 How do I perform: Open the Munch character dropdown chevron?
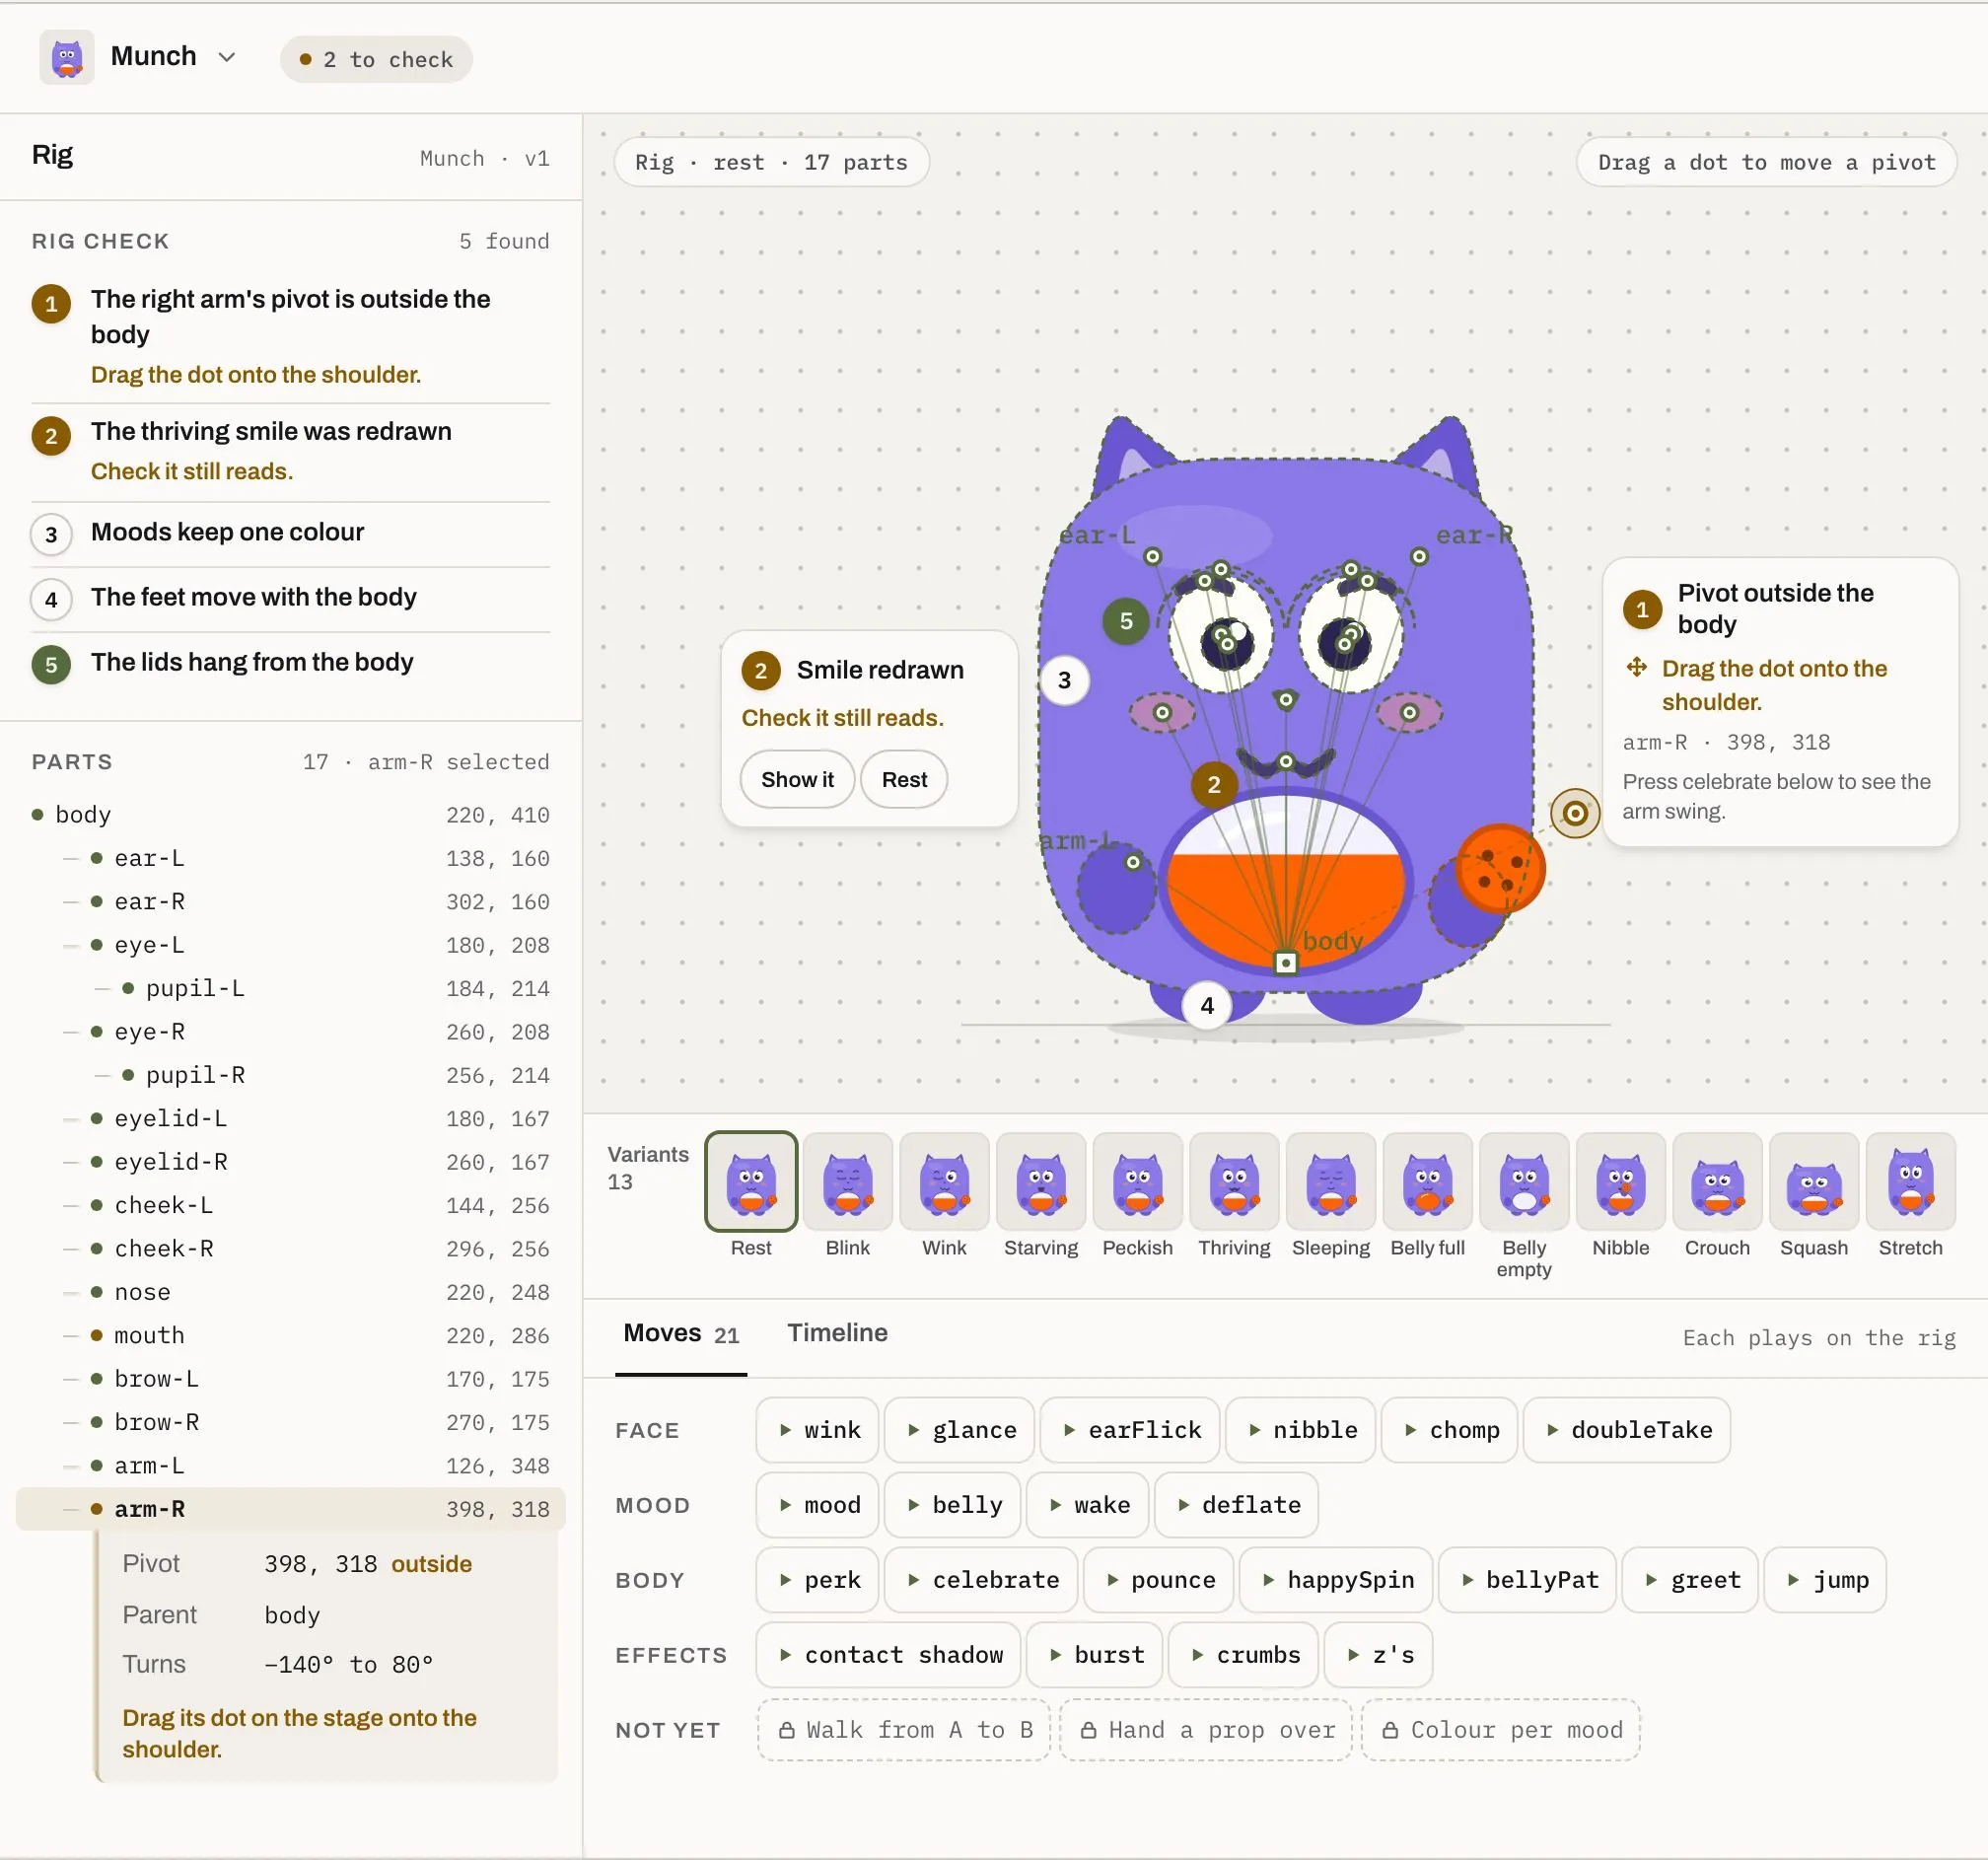[227, 57]
